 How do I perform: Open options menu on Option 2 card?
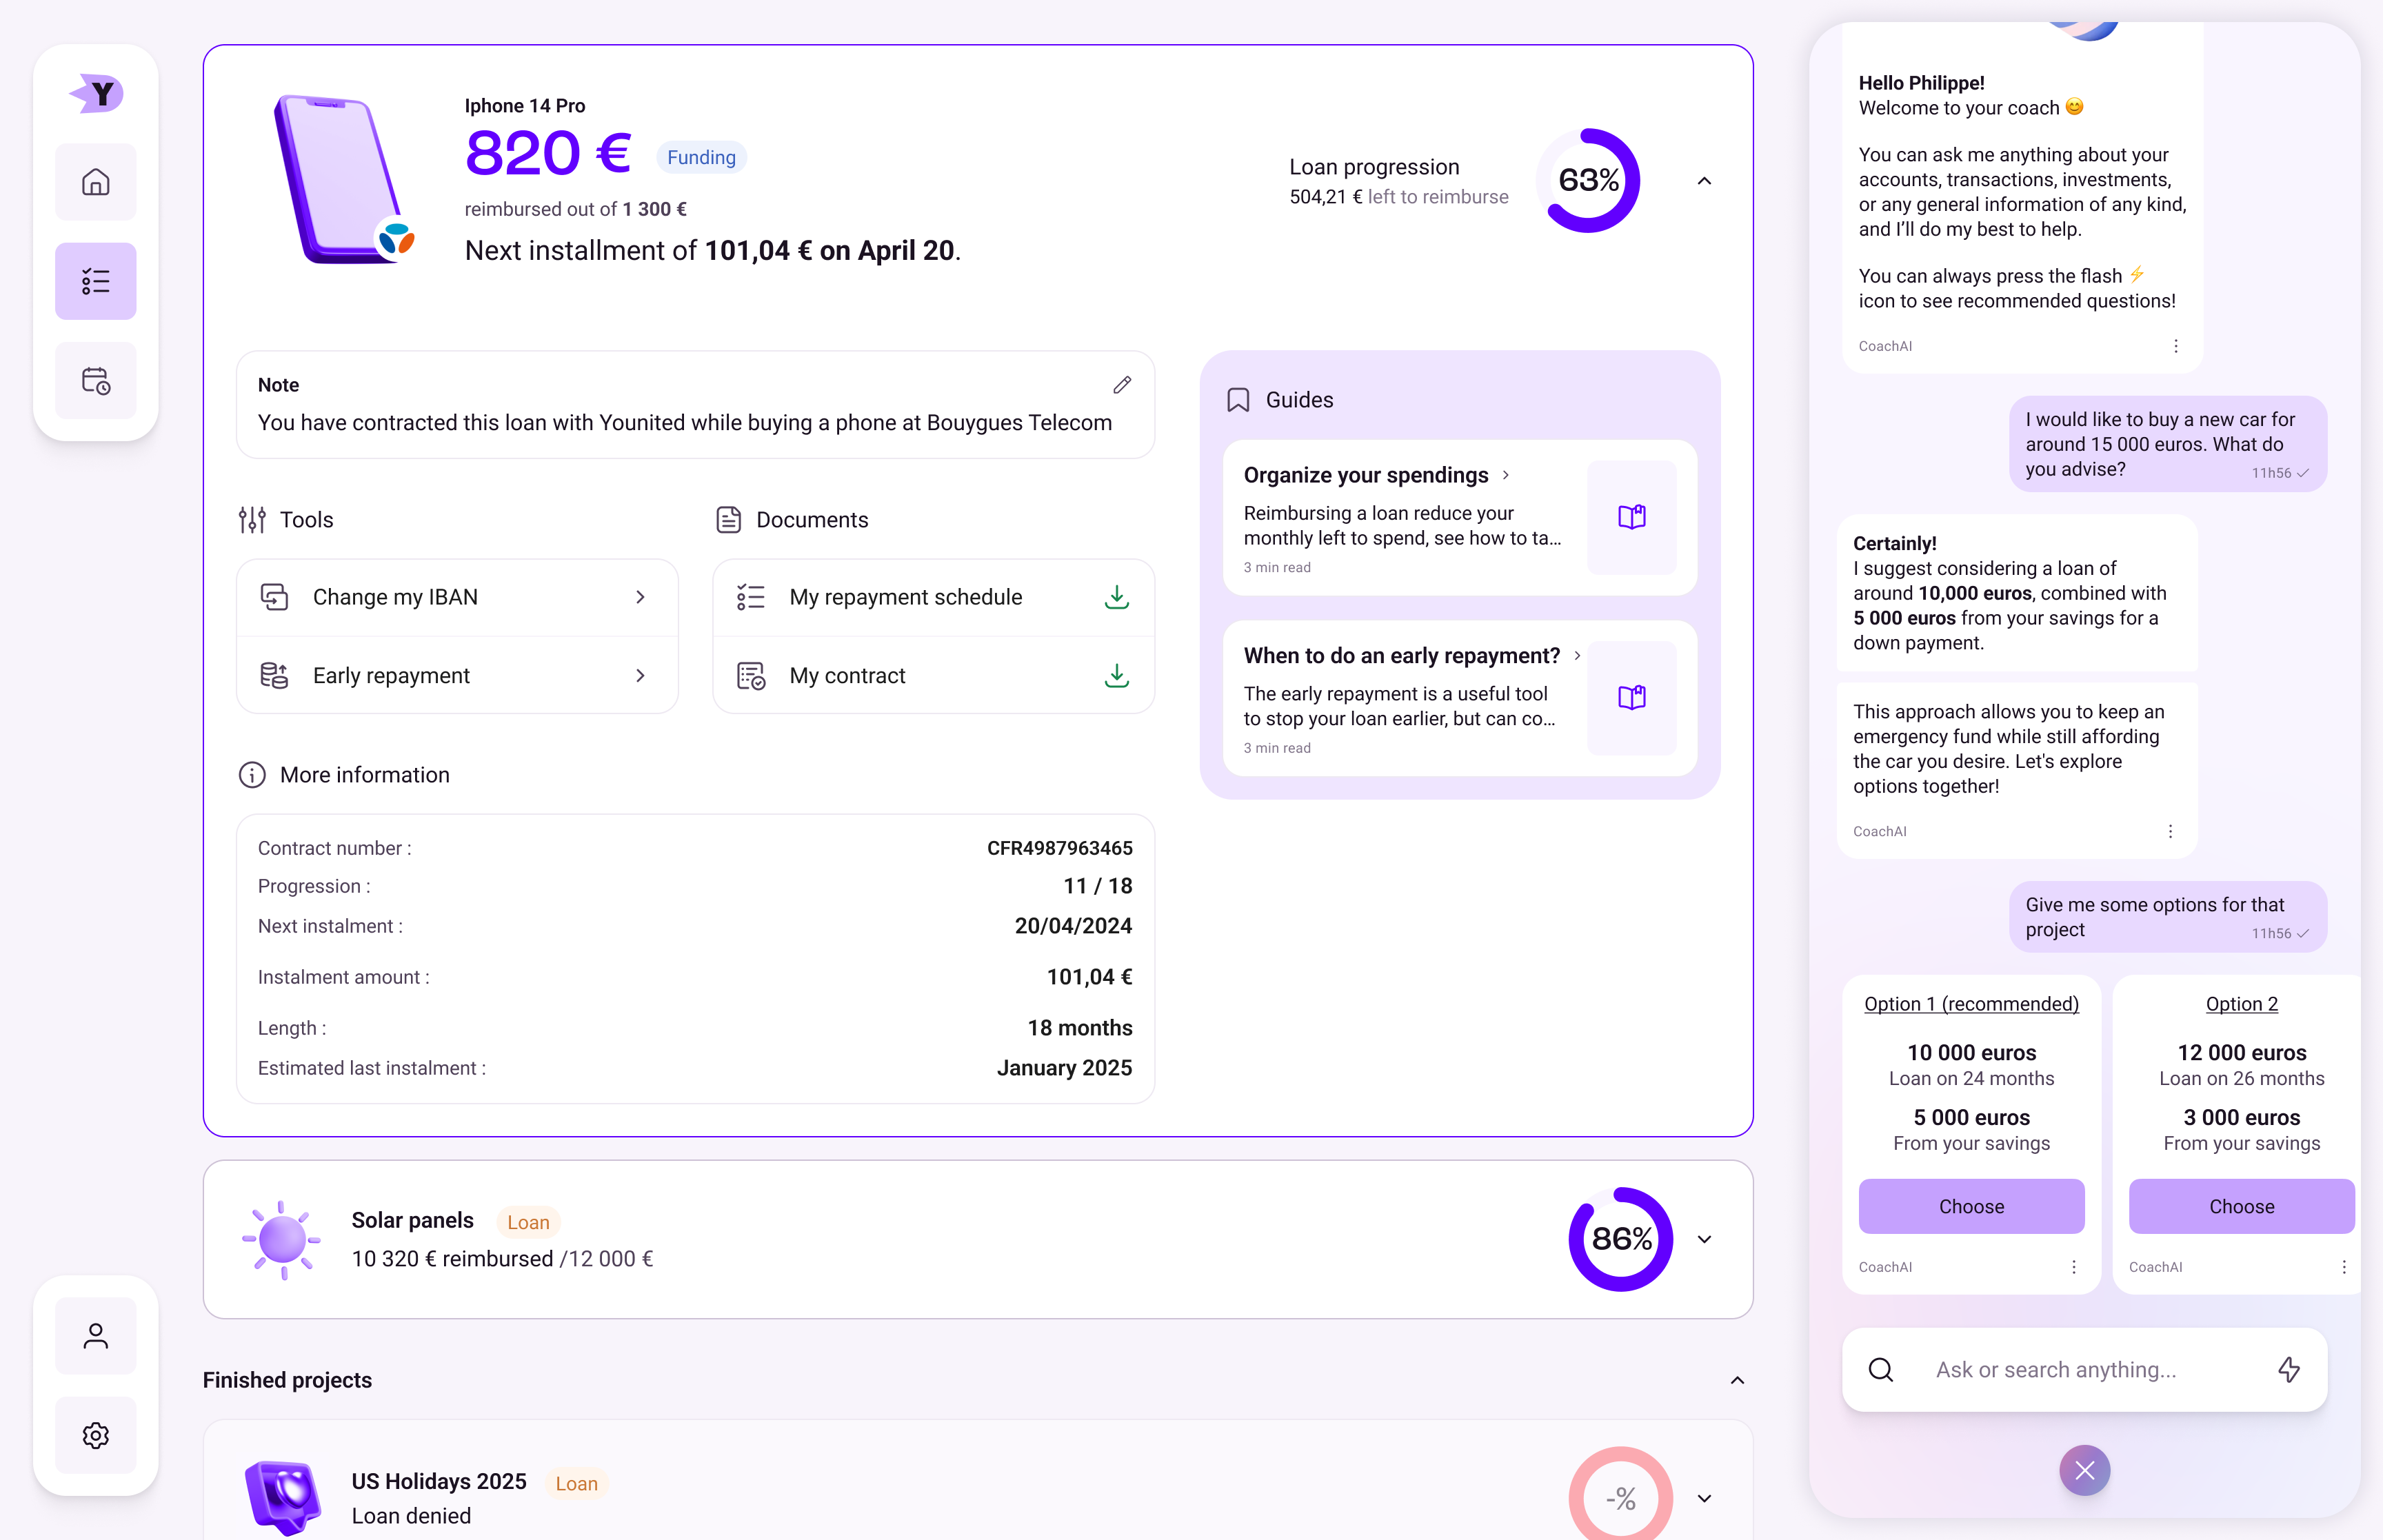tap(2344, 1267)
